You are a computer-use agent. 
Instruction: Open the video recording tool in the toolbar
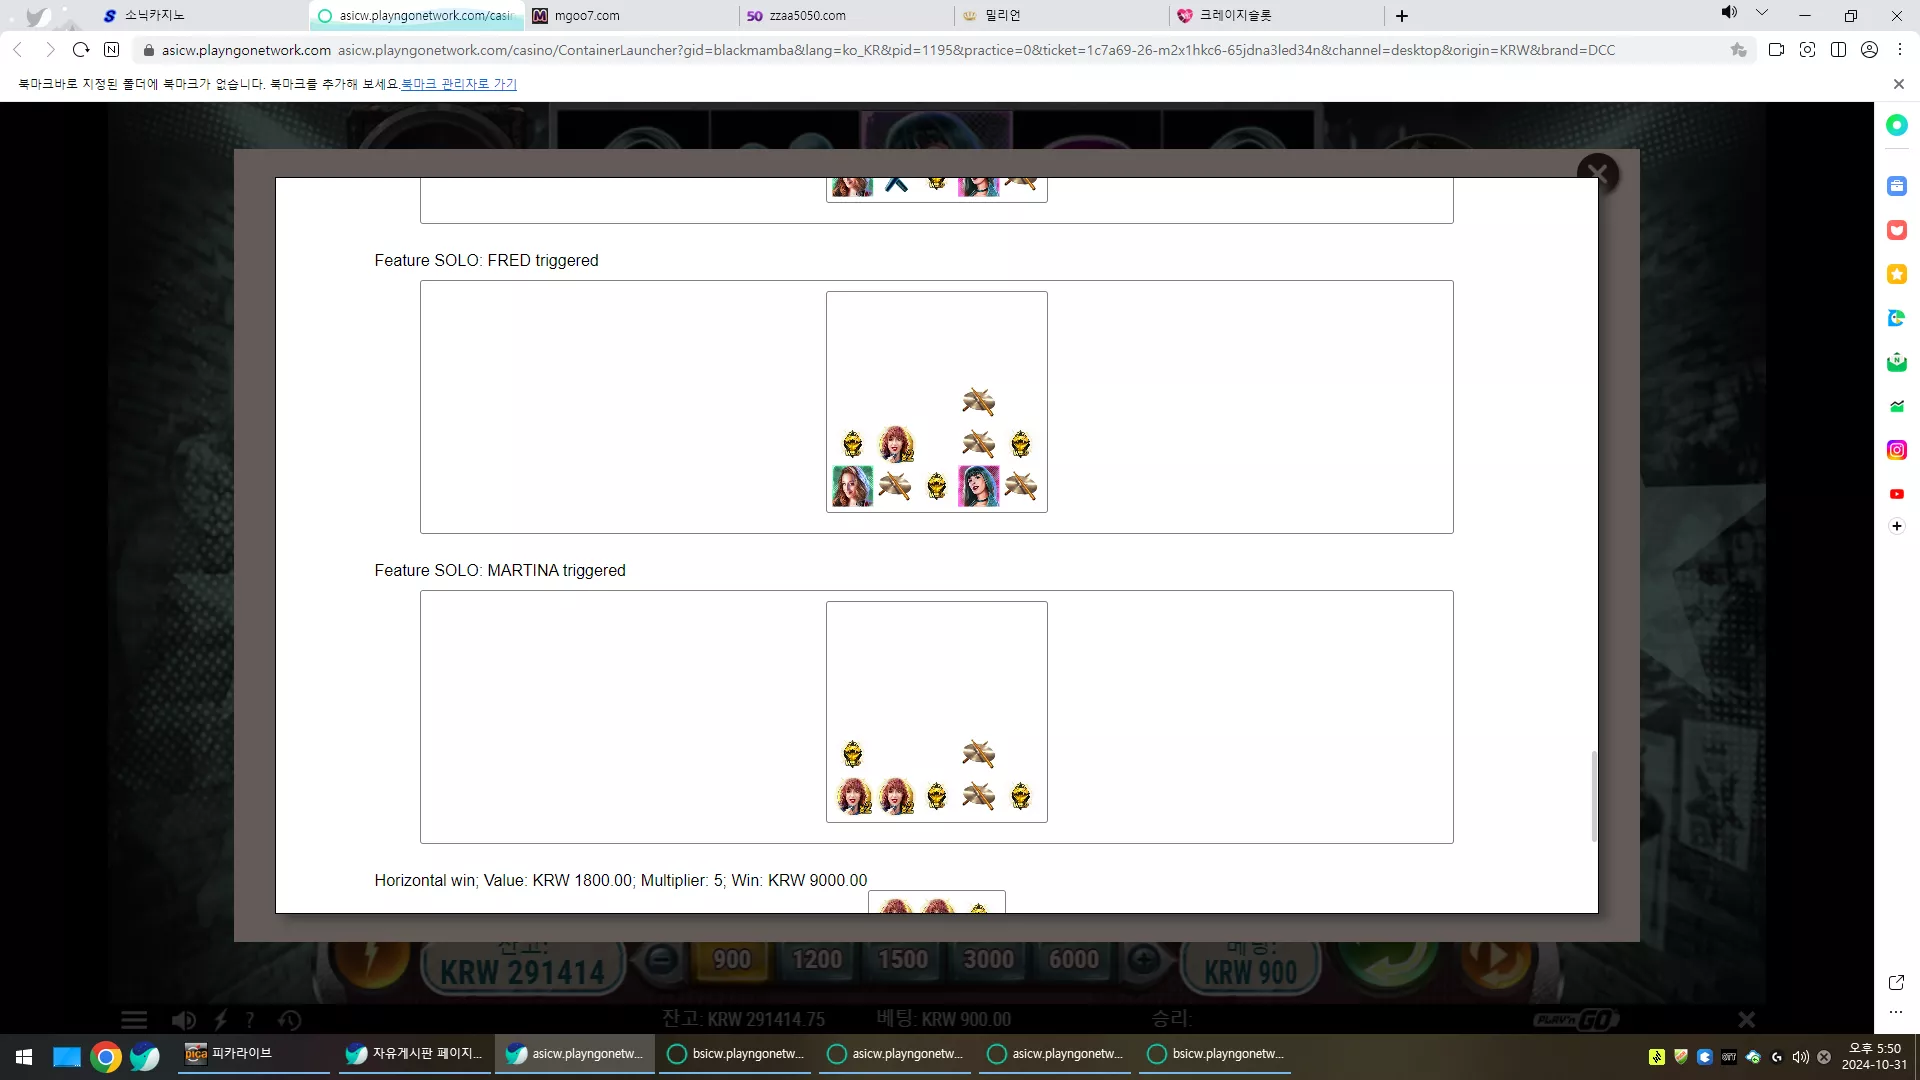pyautogui.click(x=1776, y=50)
